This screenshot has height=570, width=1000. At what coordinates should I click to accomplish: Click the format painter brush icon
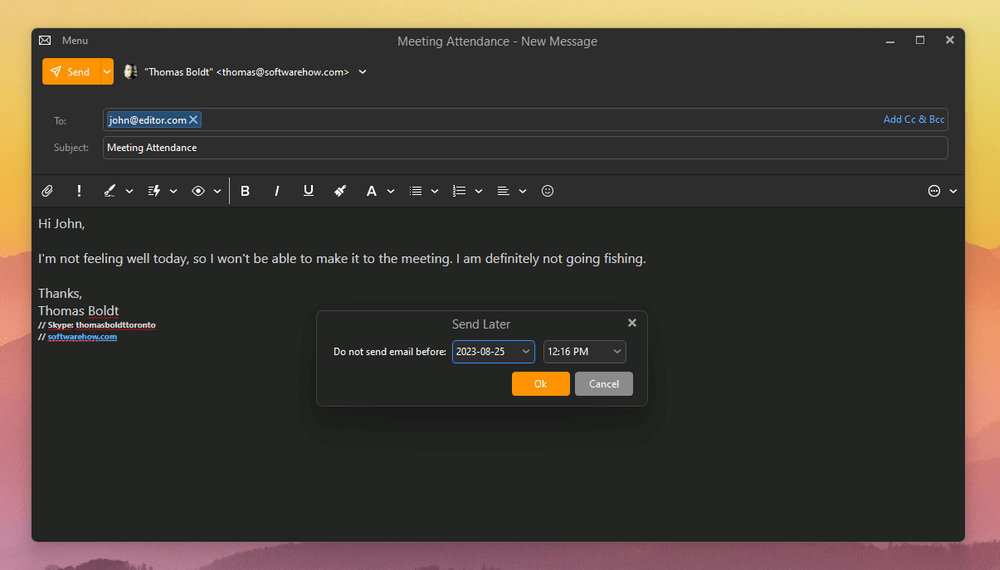340,191
